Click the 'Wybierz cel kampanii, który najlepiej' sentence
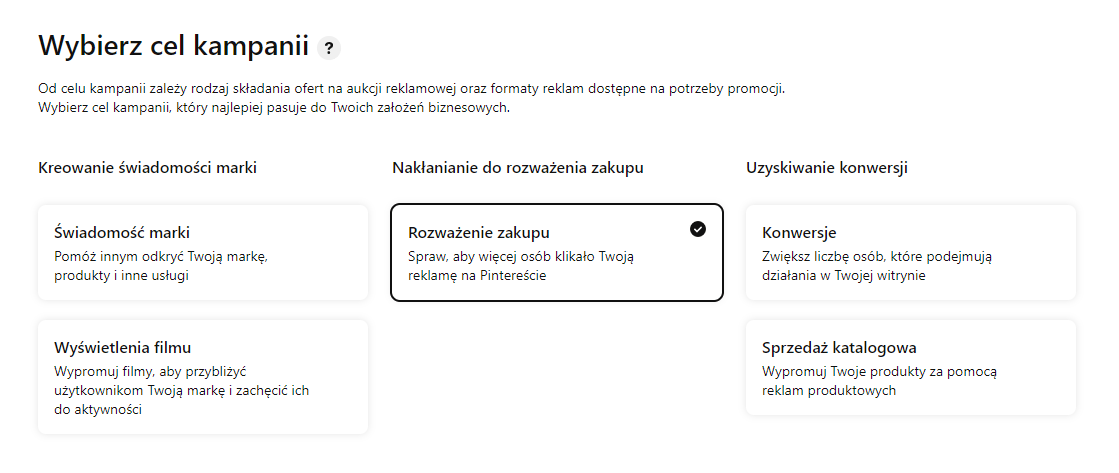 click(274, 107)
